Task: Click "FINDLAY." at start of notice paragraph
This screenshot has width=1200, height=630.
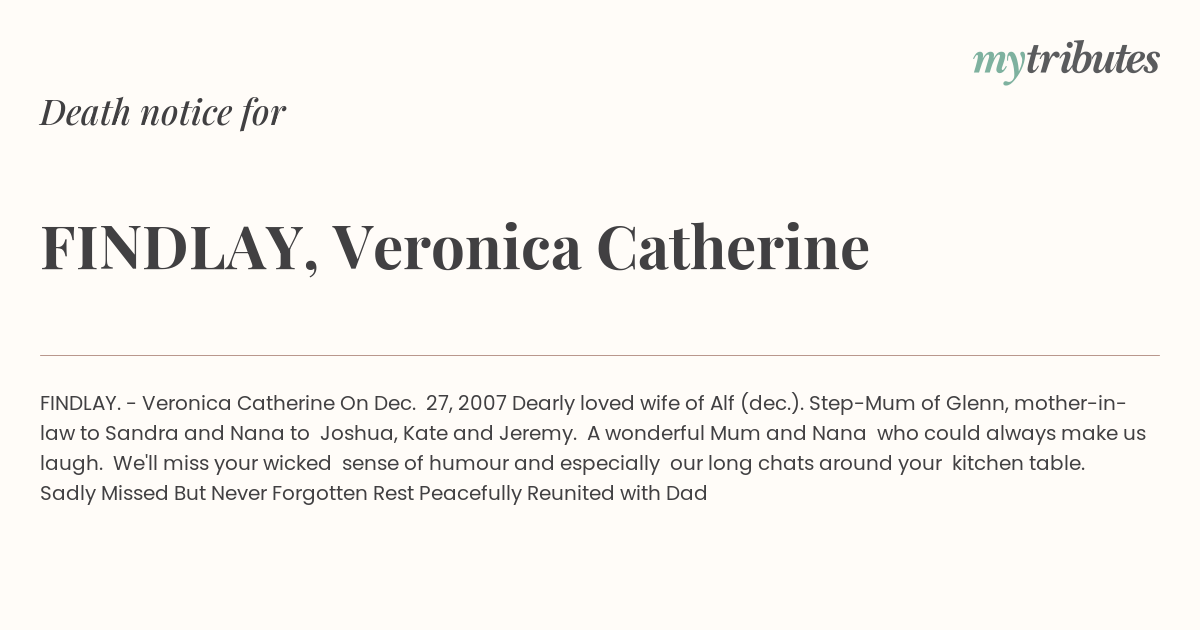Action: click(x=81, y=404)
